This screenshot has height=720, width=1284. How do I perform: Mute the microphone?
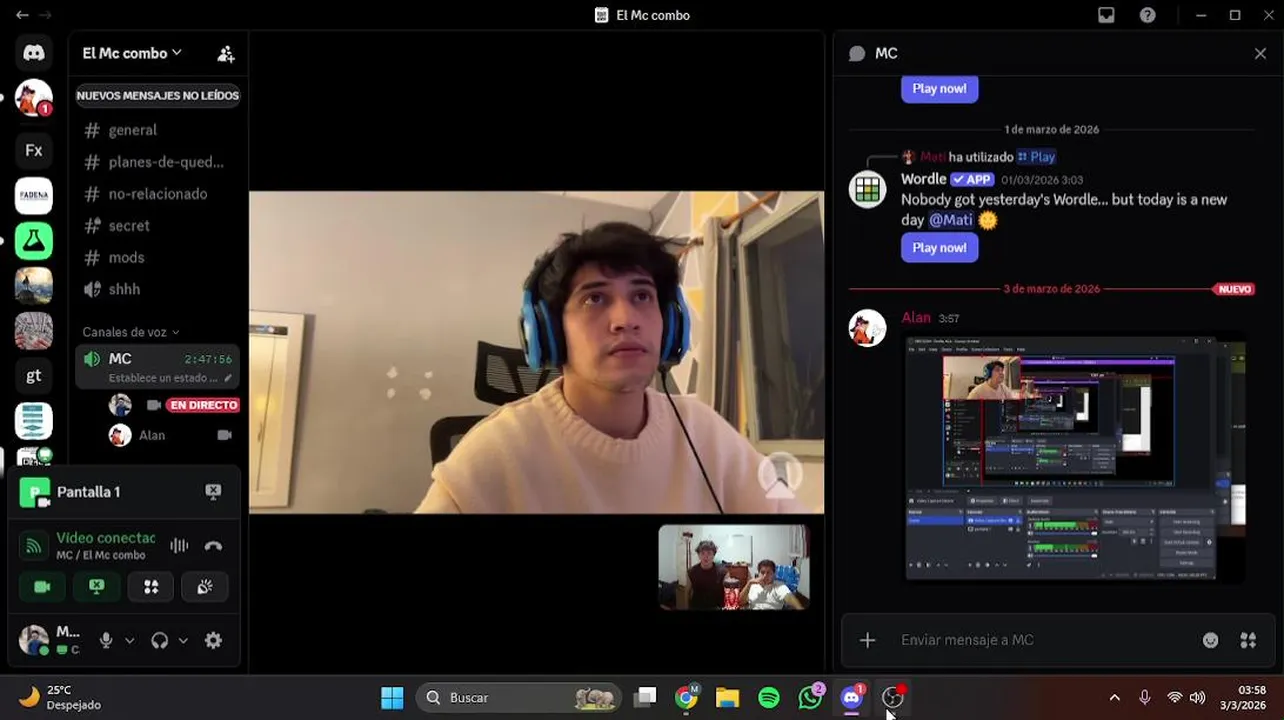coord(106,641)
